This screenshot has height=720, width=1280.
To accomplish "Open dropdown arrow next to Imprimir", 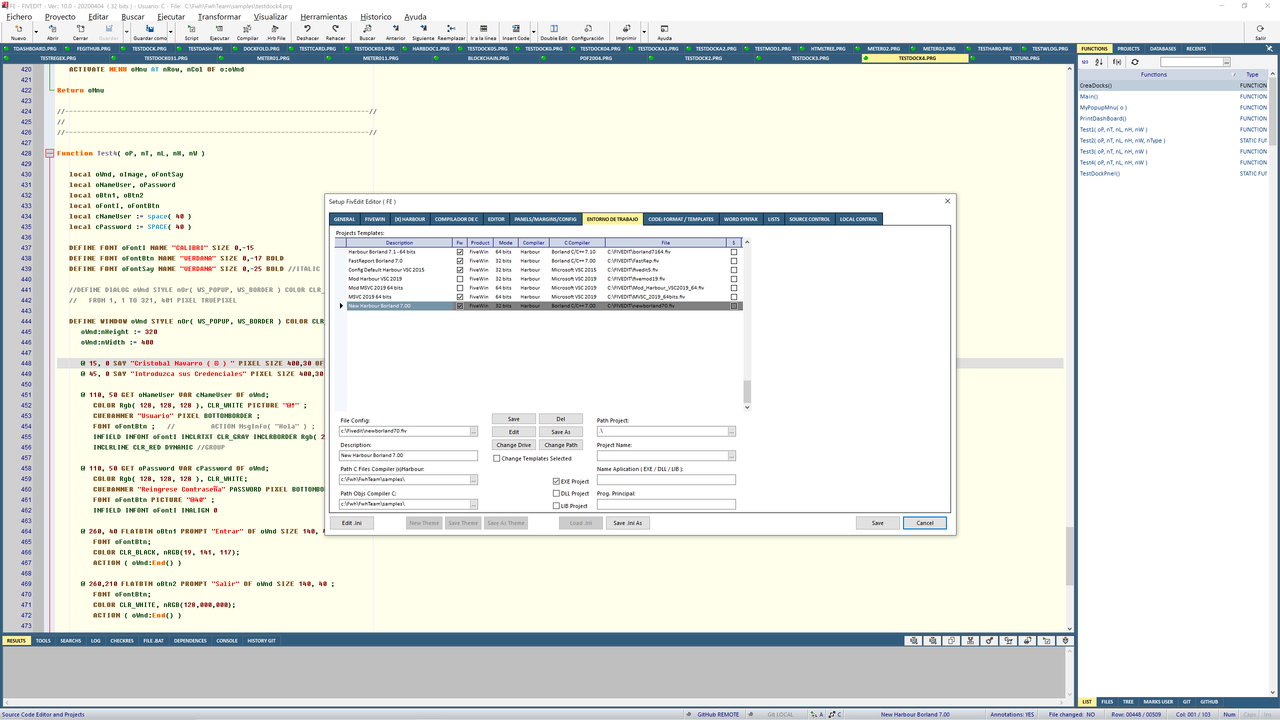I will tap(644, 31).
